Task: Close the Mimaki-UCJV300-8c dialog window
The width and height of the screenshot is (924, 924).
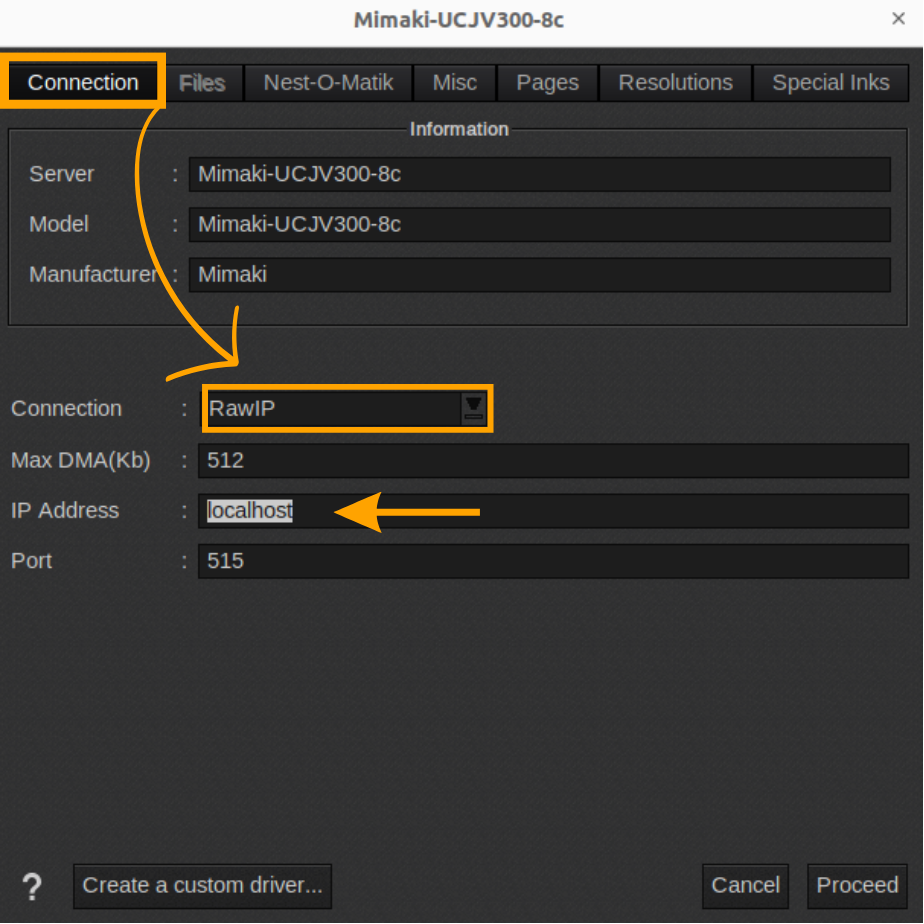Action: [897, 19]
